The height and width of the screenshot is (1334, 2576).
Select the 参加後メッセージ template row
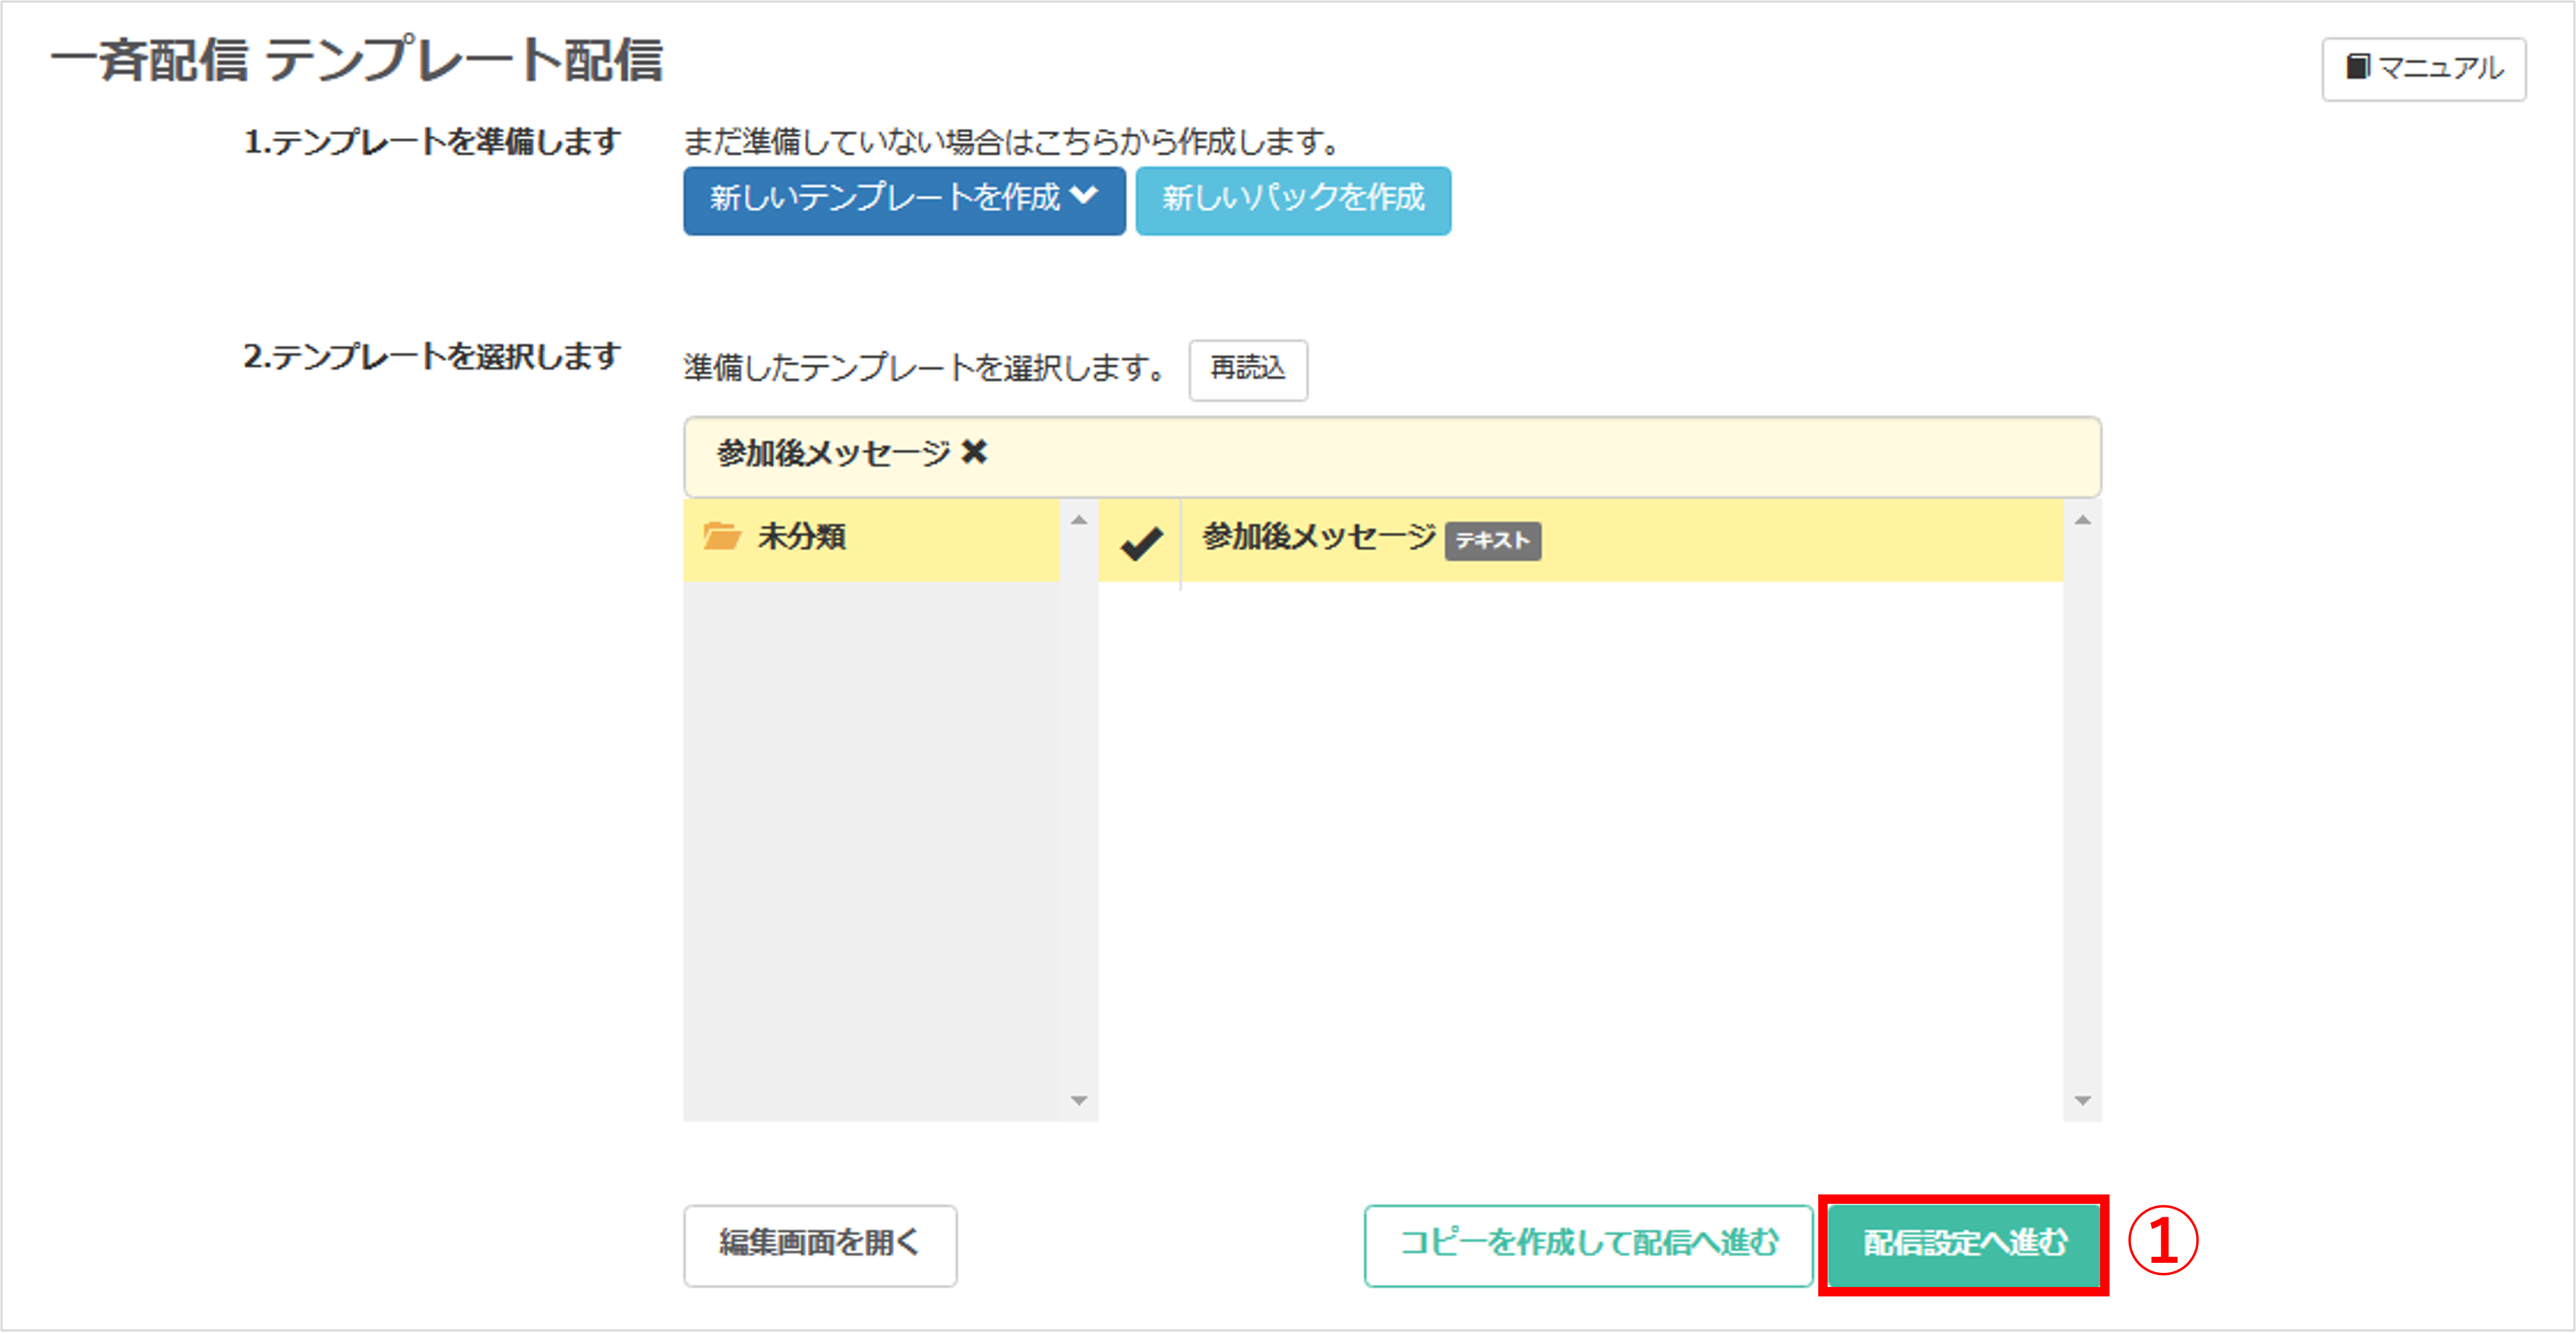click(x=1580, y=540)
